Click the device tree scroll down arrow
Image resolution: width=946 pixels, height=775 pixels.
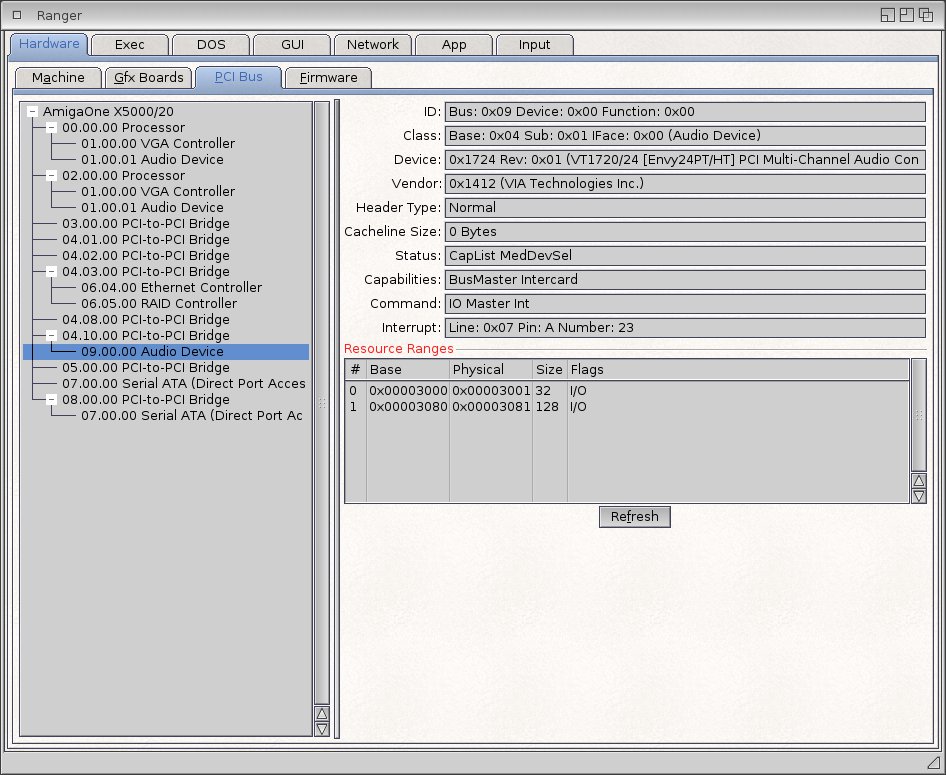[x=321, y=729]
